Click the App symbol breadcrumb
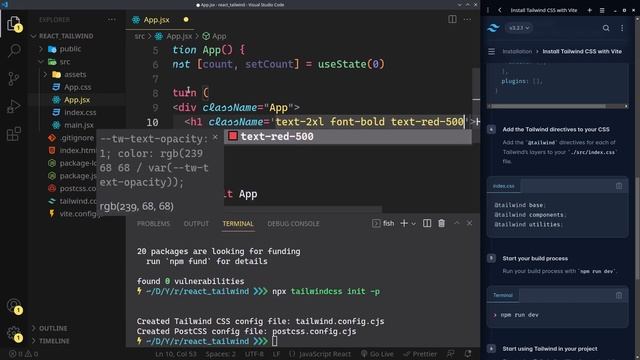Screen dimensions: 640x360 pyautogui.click(x=215, y=36)
